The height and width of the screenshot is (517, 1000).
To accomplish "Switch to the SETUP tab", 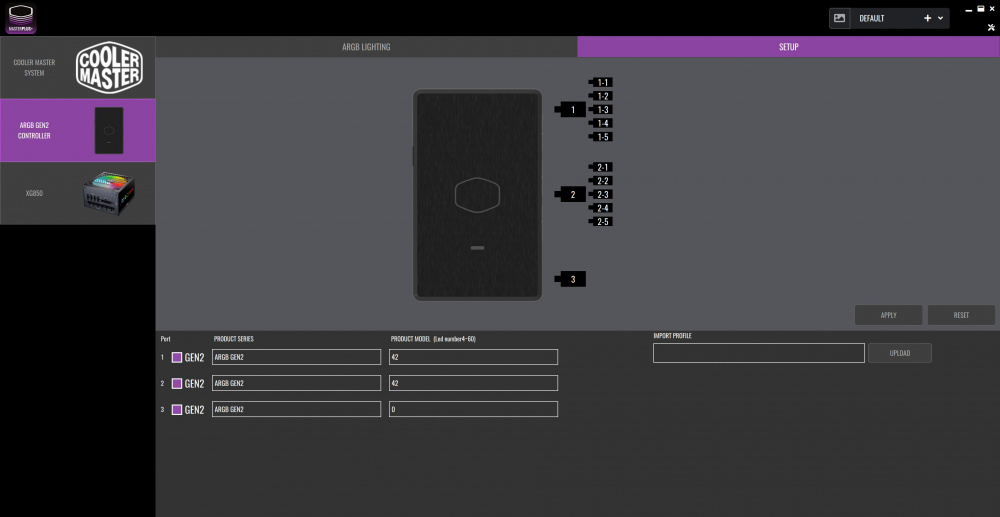I will click(788, 47).
